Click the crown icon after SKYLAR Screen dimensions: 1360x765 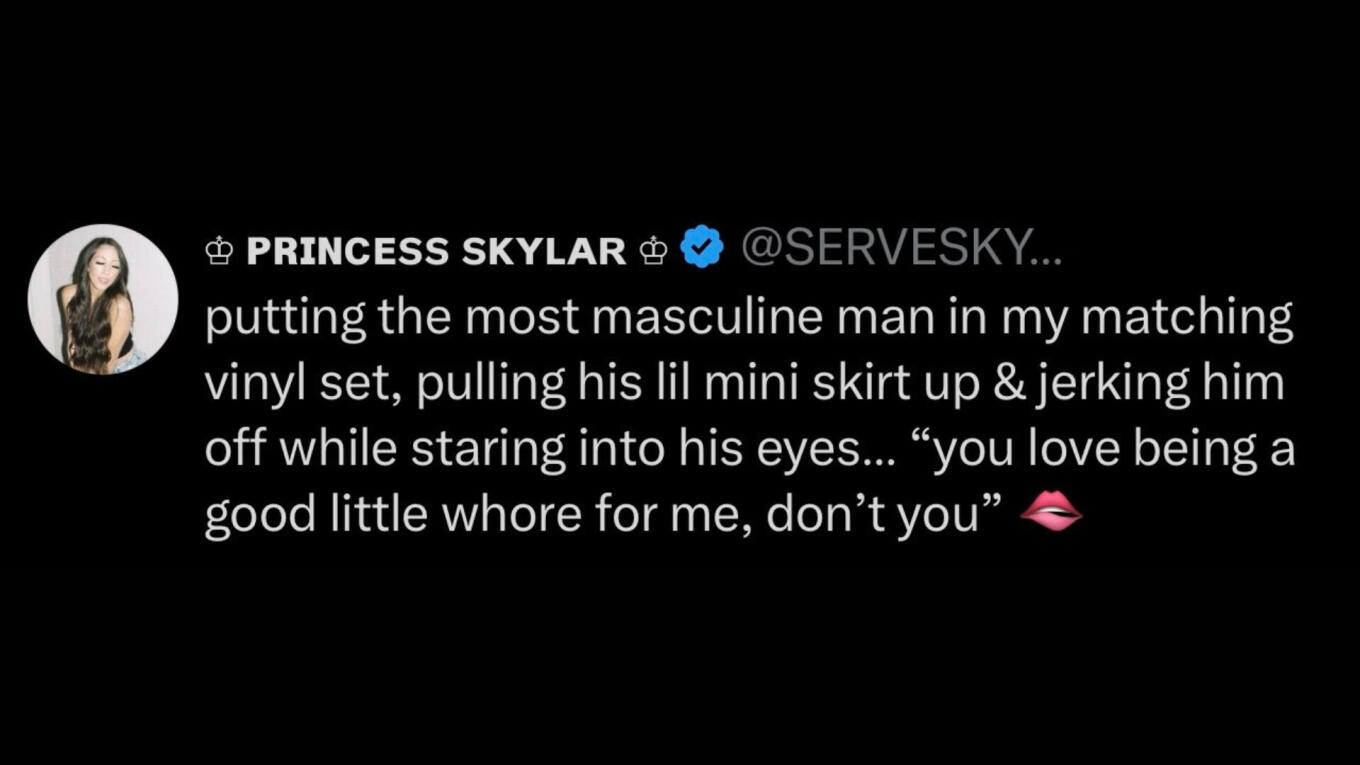pos(653,251)
